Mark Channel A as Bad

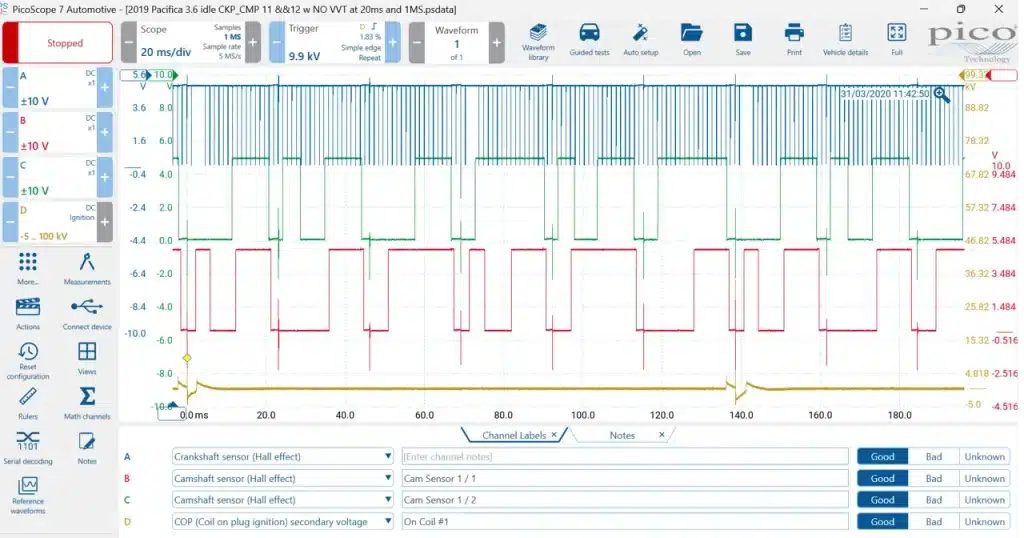click(934, 456)
